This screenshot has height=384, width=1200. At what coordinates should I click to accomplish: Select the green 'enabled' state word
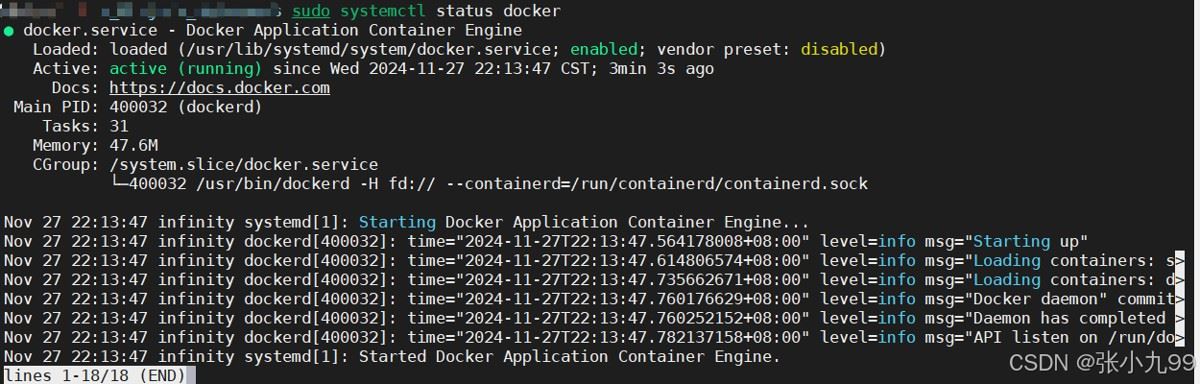[604, 50]
